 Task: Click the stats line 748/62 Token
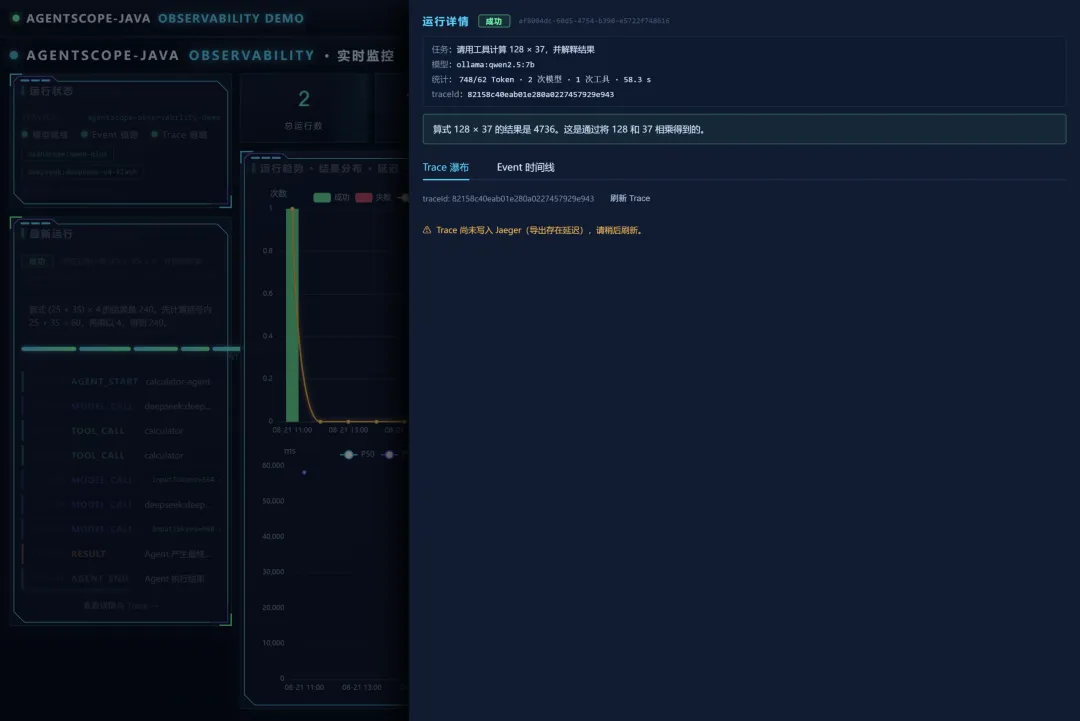pyautogui.click(x=554, y=80)
